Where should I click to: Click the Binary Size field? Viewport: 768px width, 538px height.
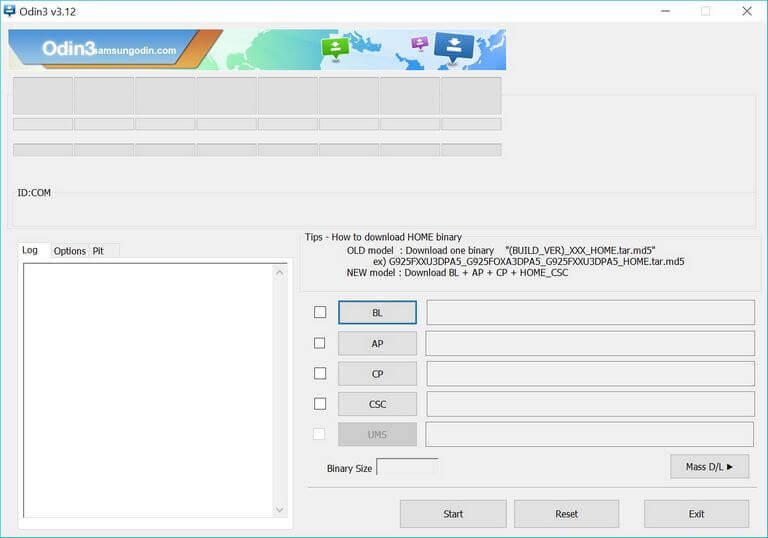(407, 467)
